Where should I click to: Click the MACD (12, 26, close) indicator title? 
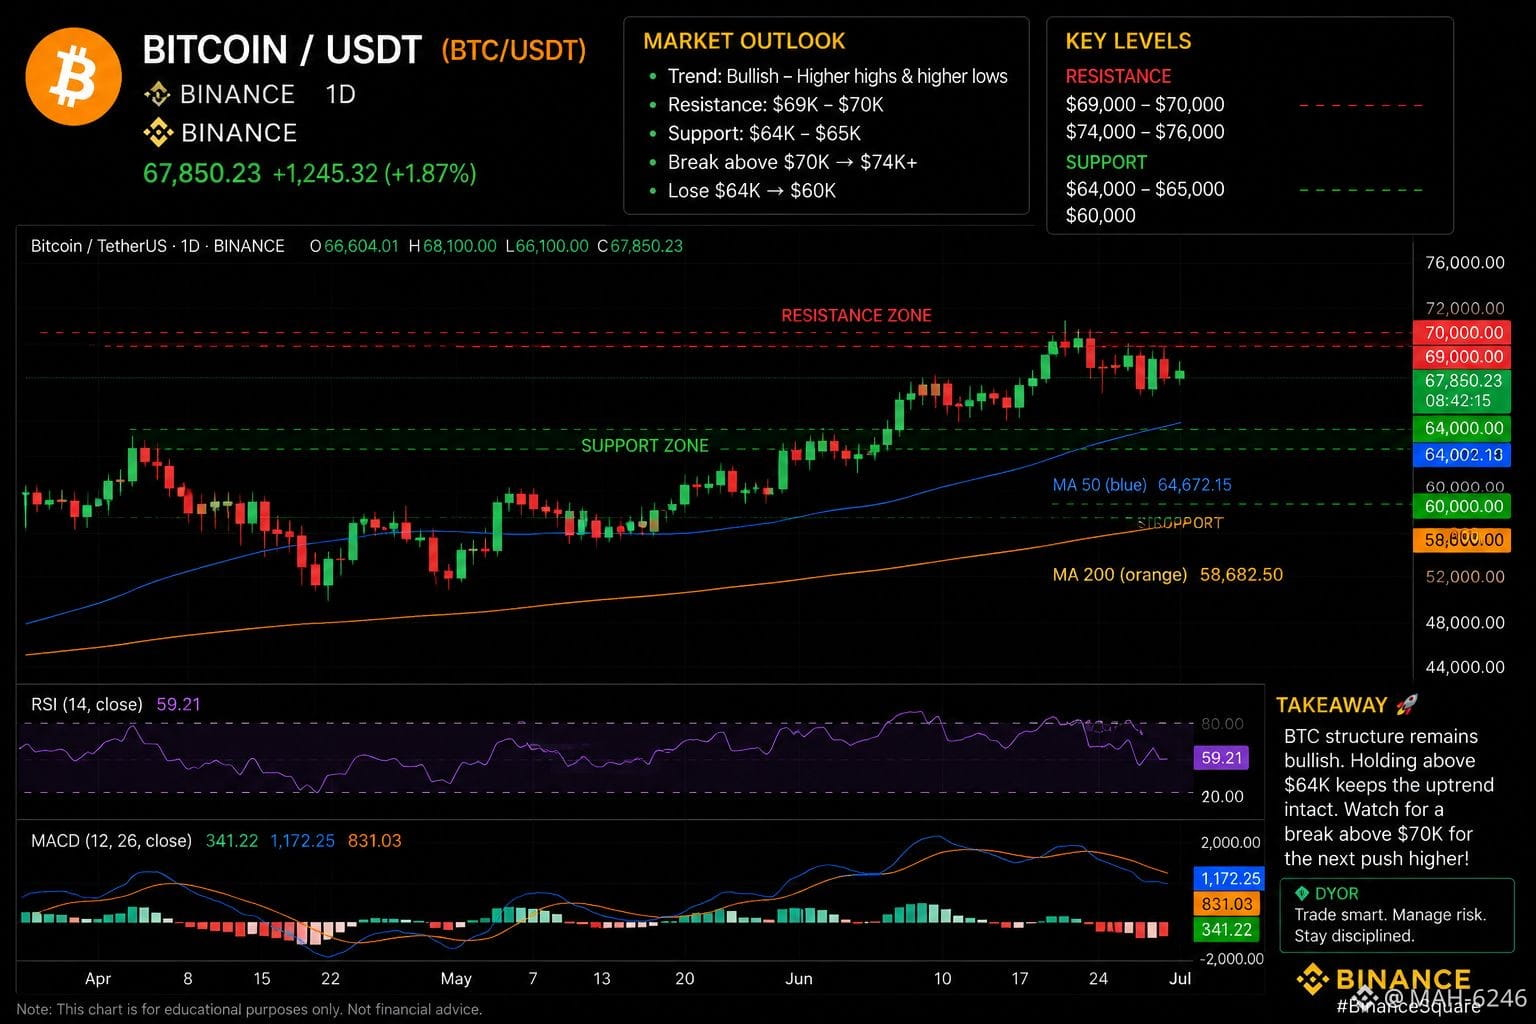point(111,841)
